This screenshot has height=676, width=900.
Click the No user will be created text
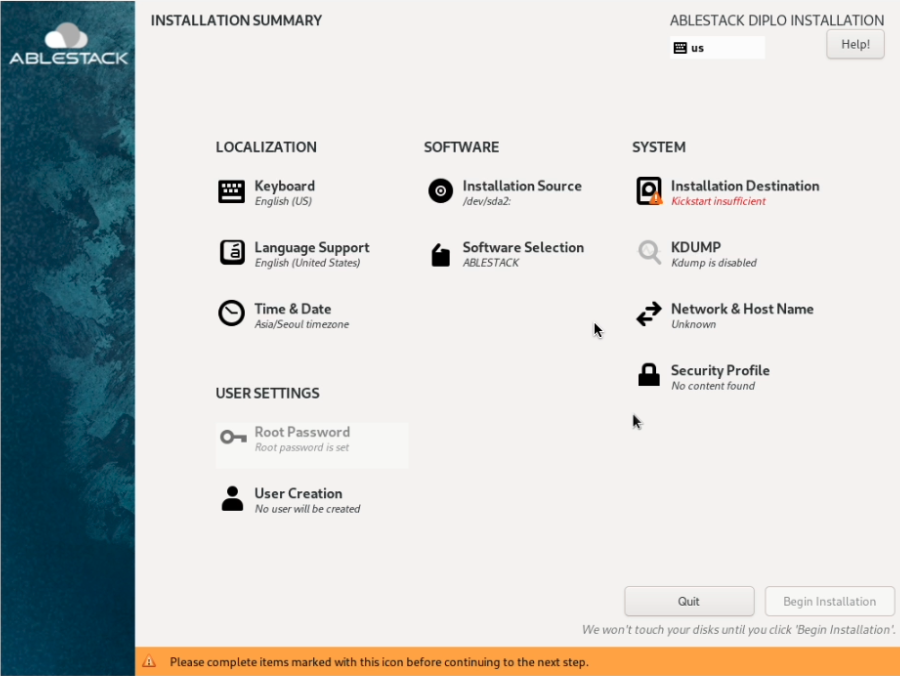pyautogui.click(x=307, y=508)
